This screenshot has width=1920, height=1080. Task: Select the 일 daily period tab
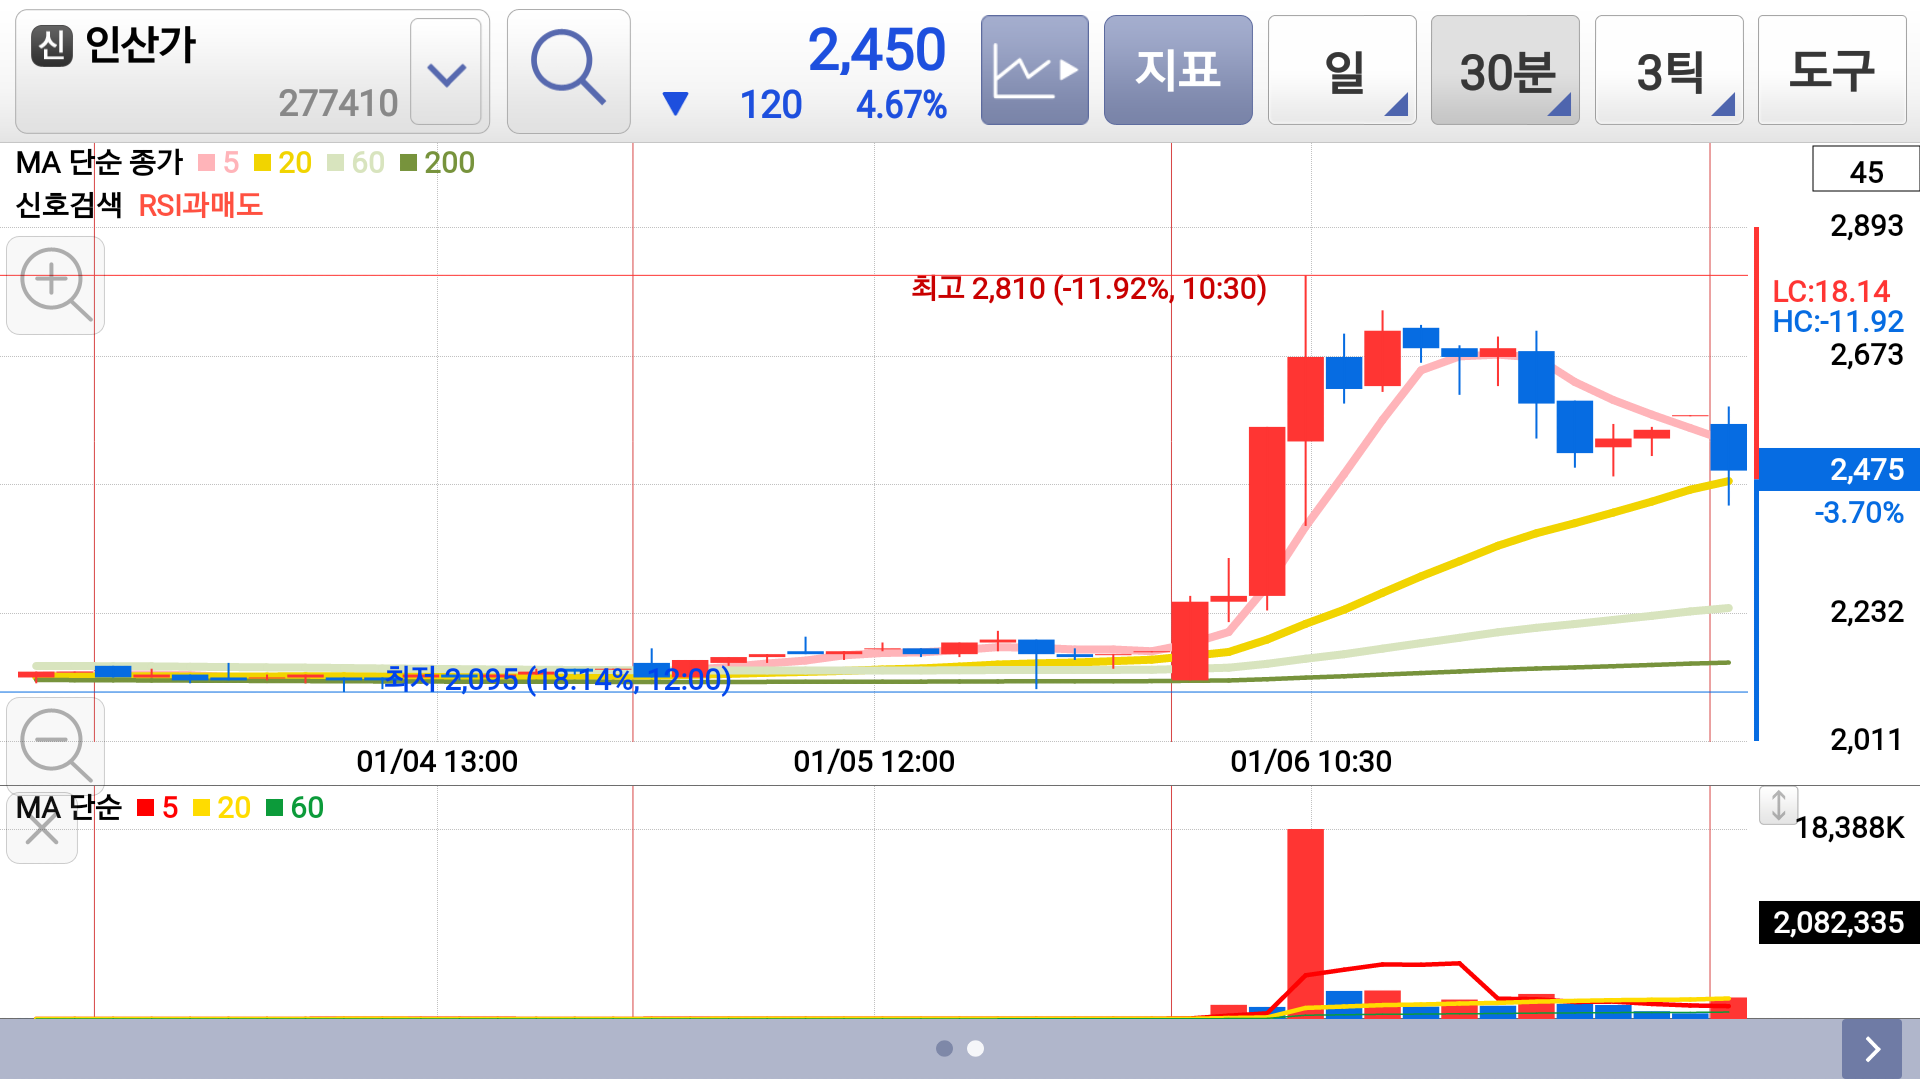point(1342,70)
